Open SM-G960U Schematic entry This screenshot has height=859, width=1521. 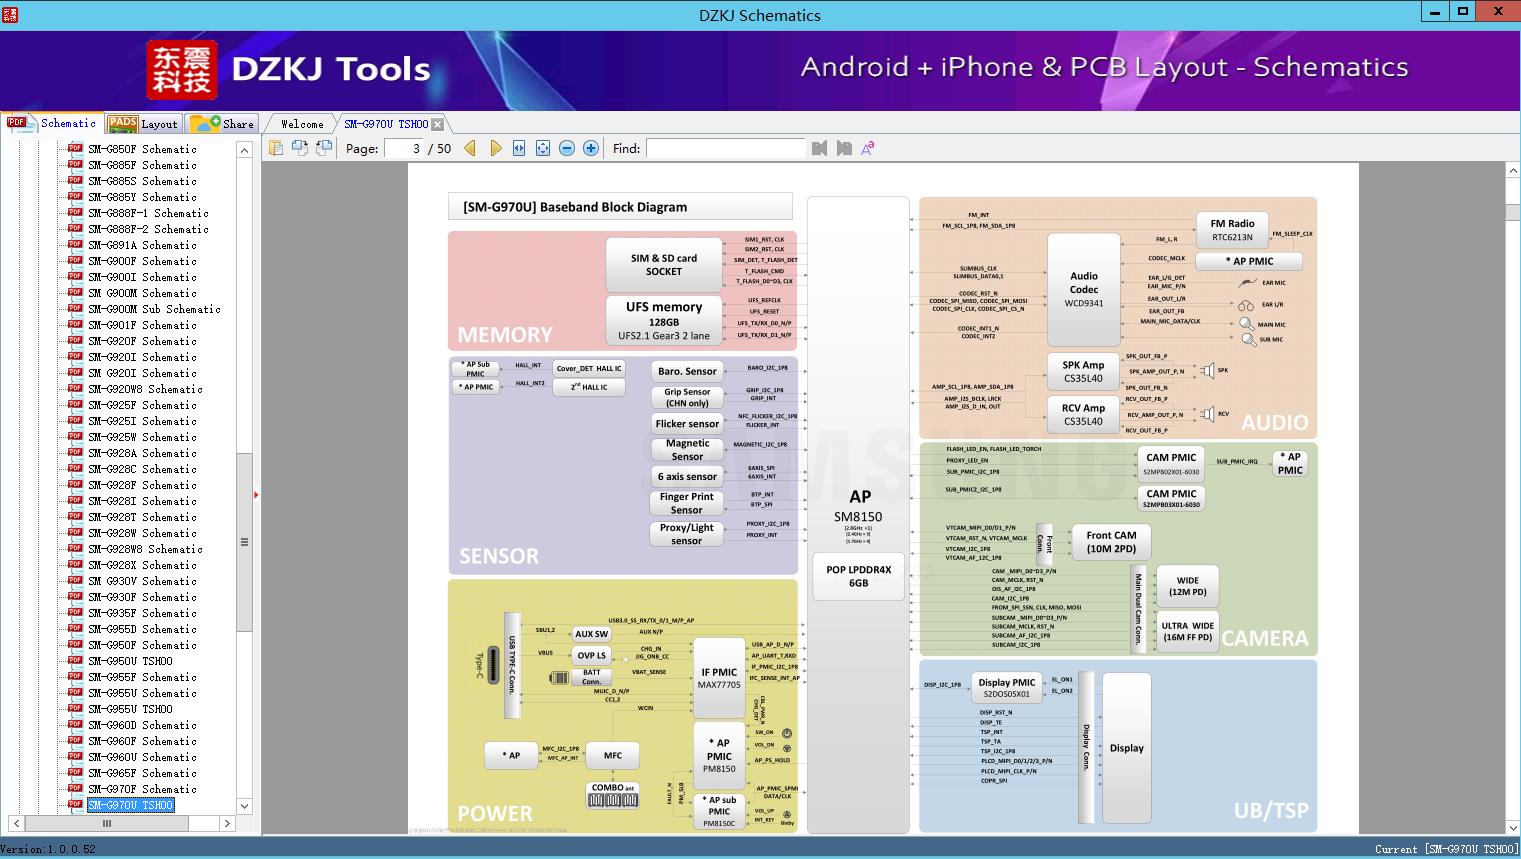click(142, 757)
